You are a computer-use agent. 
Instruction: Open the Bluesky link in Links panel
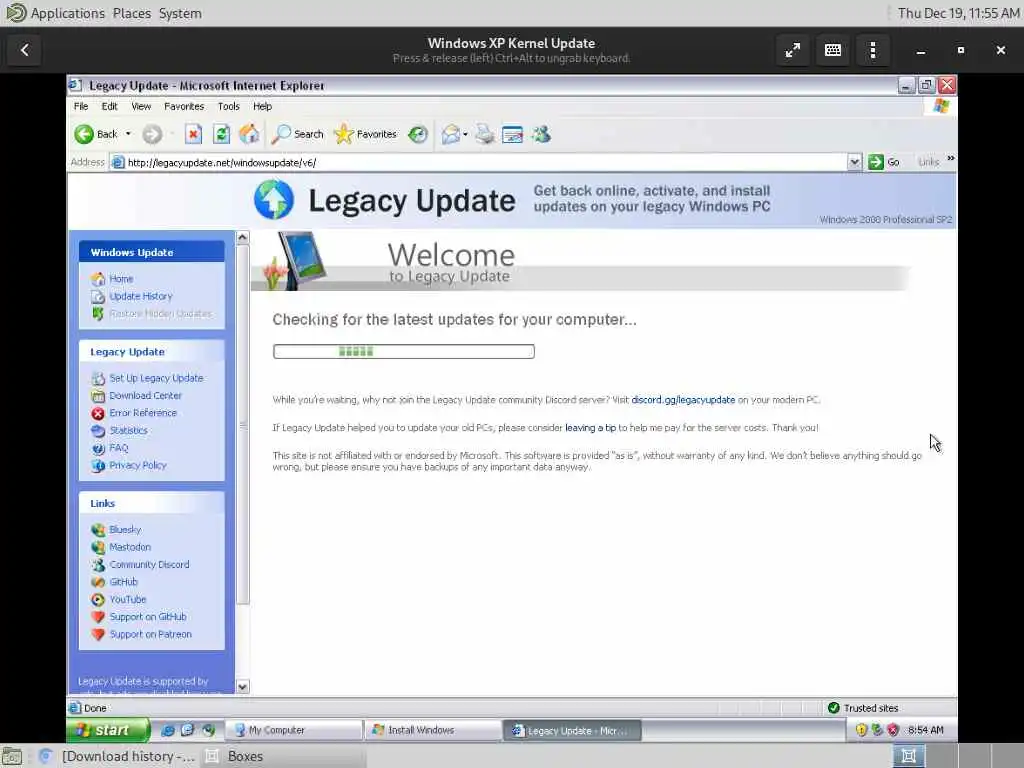point(125,530)
